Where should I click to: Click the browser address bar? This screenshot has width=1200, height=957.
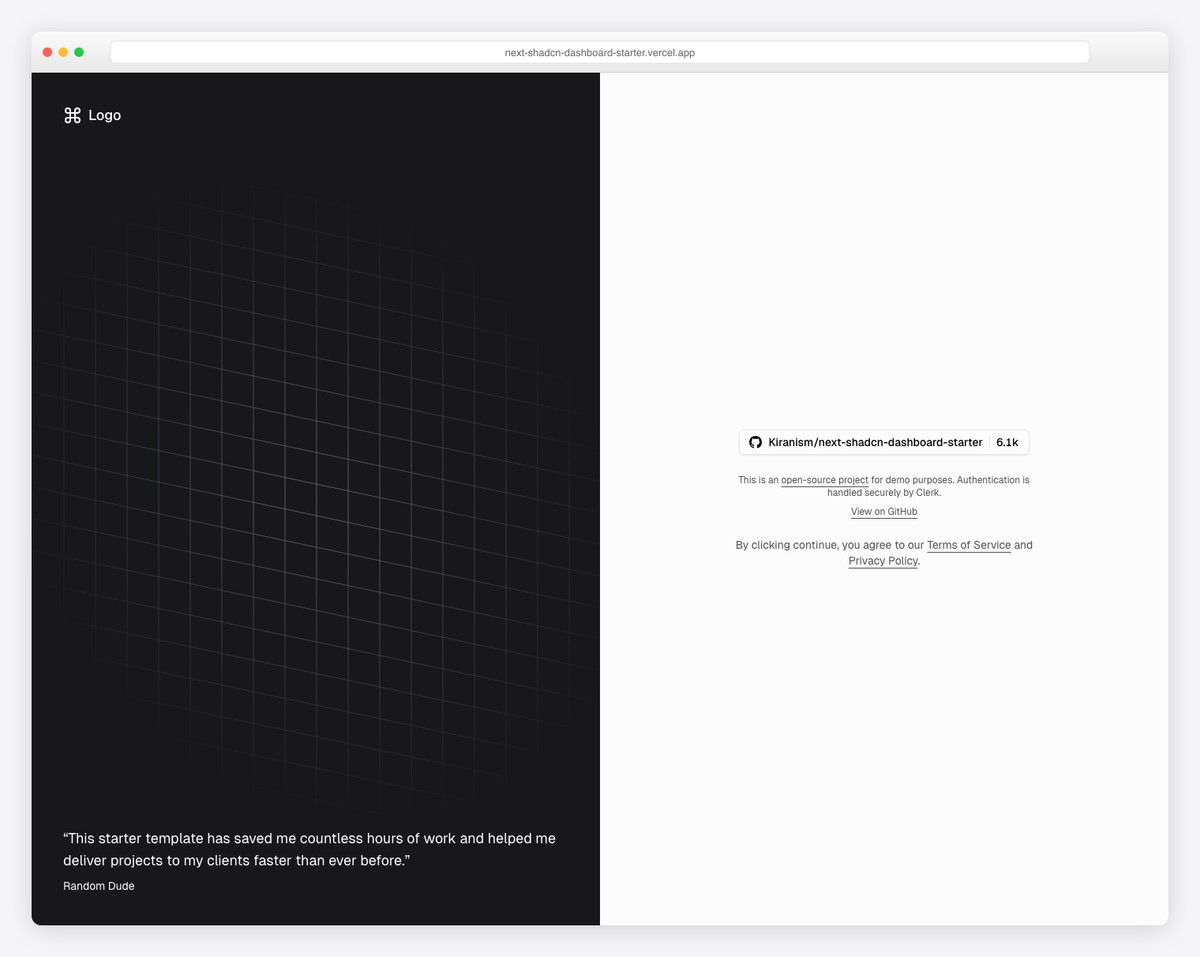click(x=600, y=51)
